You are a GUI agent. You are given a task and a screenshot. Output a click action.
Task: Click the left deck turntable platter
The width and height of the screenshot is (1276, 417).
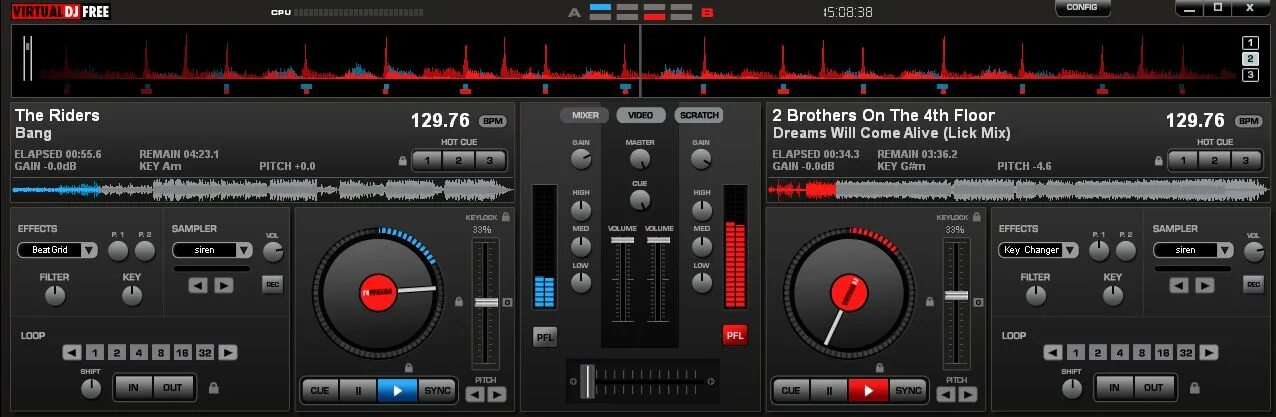pyautogui.click(x=377, y=293)
